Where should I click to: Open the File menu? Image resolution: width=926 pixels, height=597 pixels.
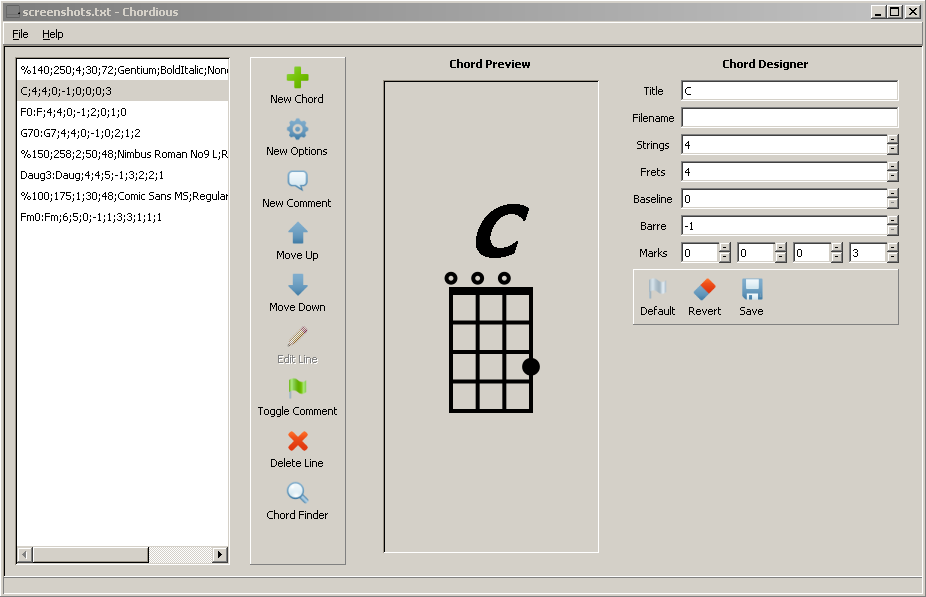click(20, 34)
